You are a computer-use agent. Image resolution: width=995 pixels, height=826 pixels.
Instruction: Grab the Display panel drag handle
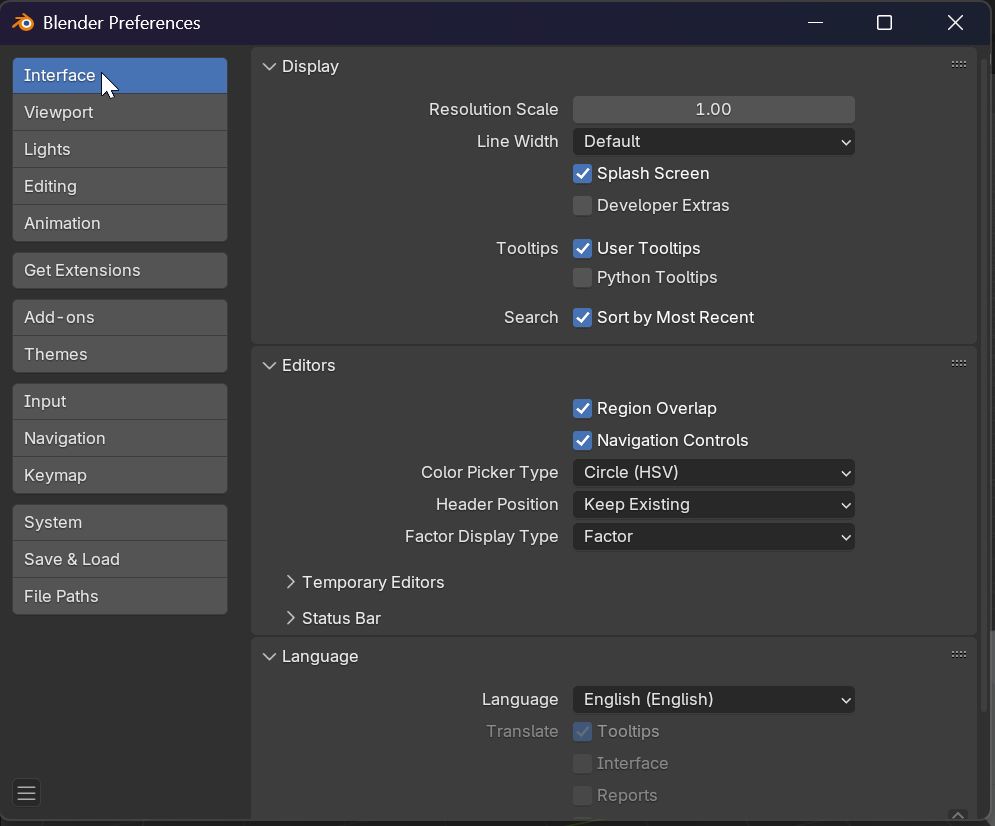point(958,64)
